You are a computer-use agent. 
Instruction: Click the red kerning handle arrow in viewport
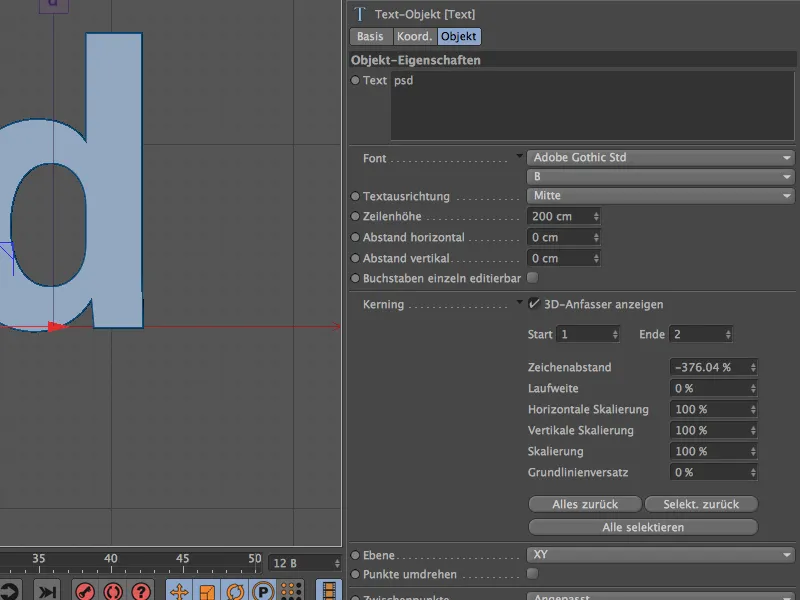[x=57, y=327]
